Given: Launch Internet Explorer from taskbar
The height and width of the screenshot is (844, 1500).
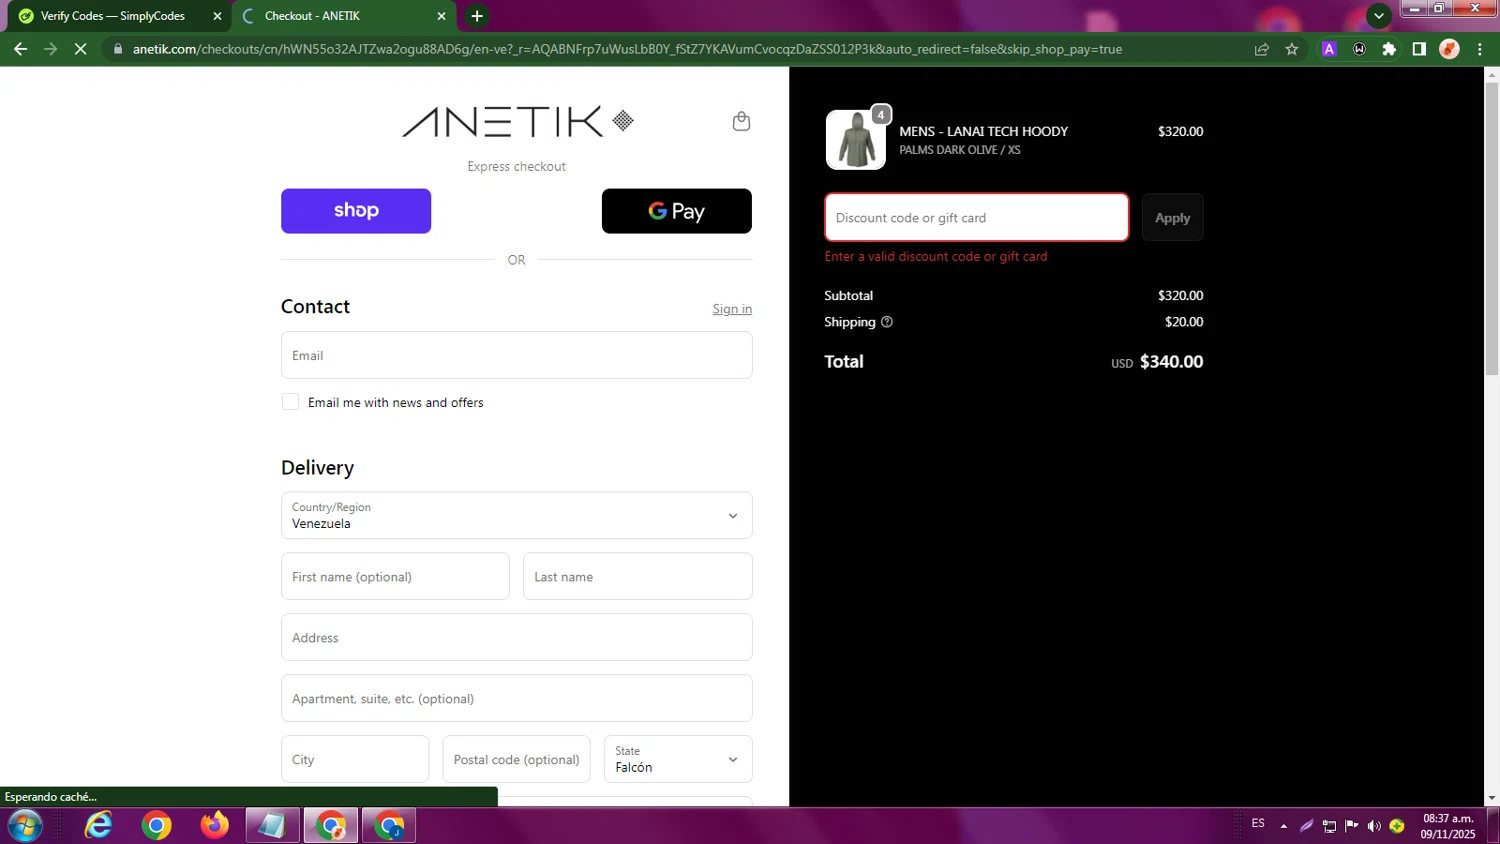Looking at the screenshot, I should coord(98,826).
